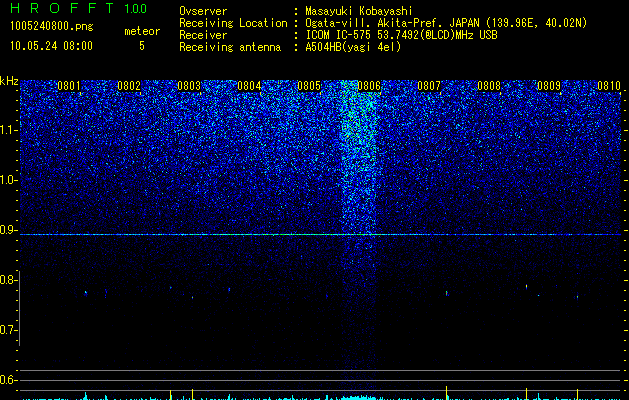
Task: Click the 0809 time marker
Action: point(549,86)
